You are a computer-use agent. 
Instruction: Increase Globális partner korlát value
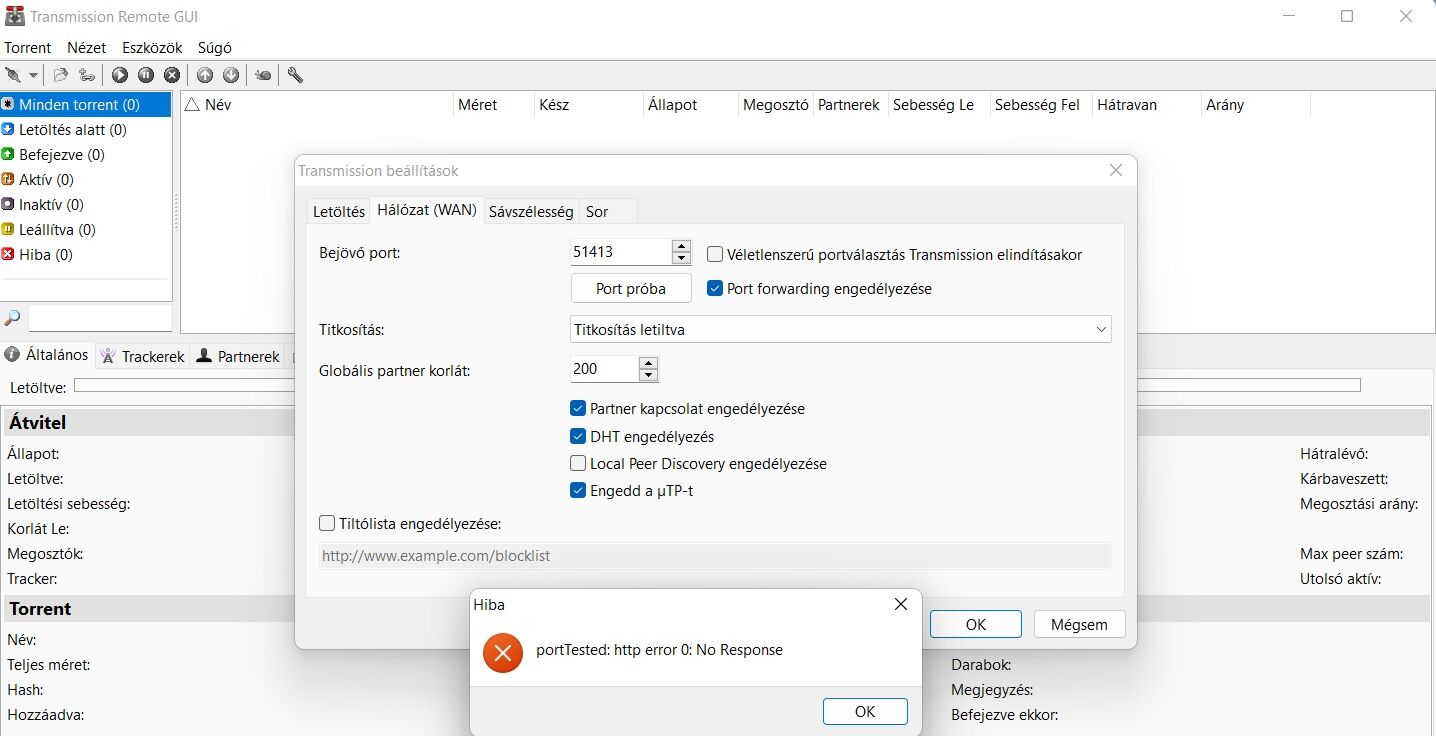coord(649,363)
